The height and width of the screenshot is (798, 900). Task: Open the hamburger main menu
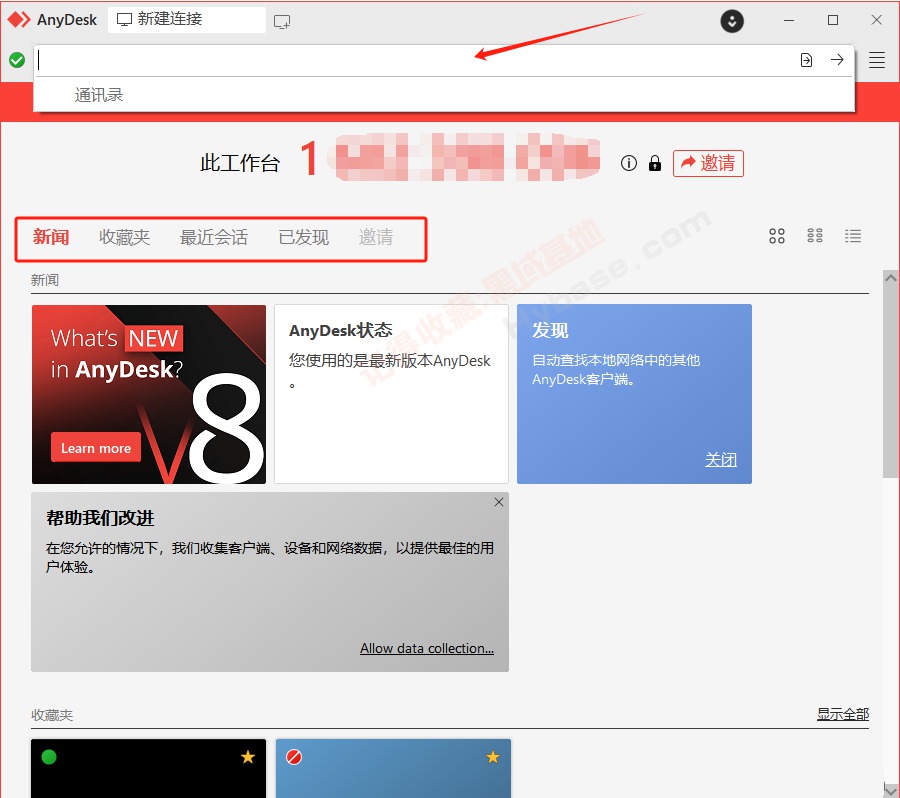[x=876, y=60]
